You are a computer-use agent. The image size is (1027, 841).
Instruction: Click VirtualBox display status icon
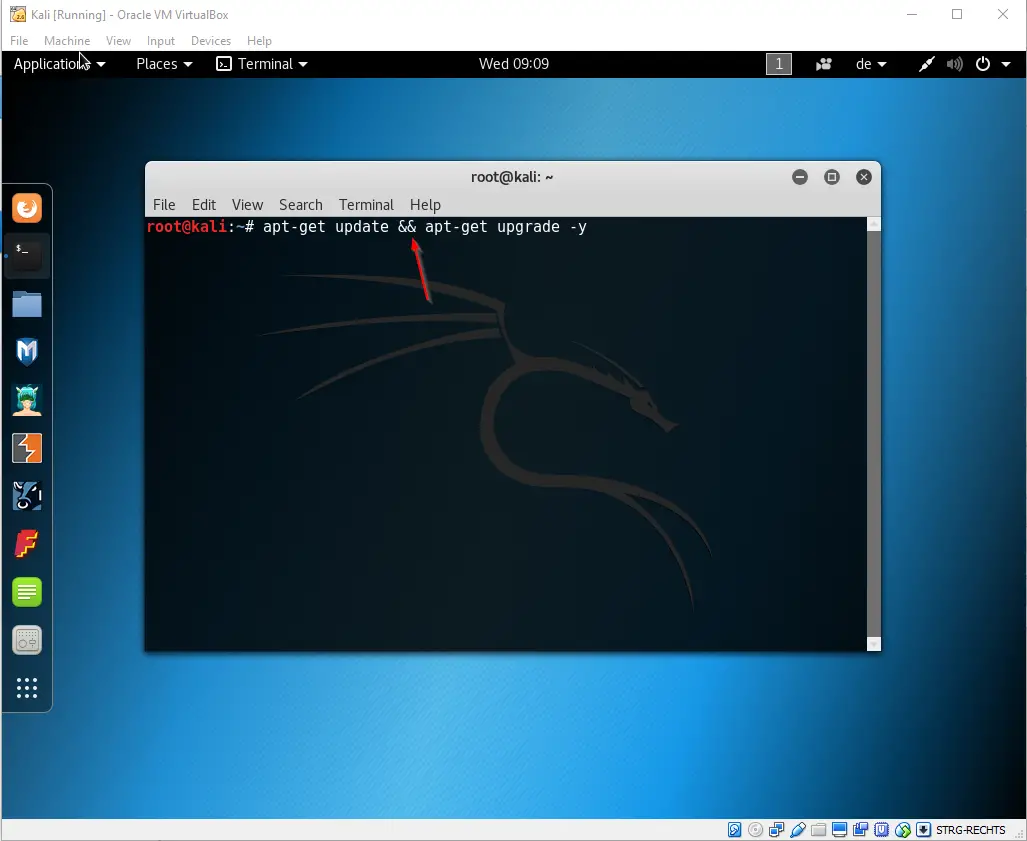click(x=839, y=830)
